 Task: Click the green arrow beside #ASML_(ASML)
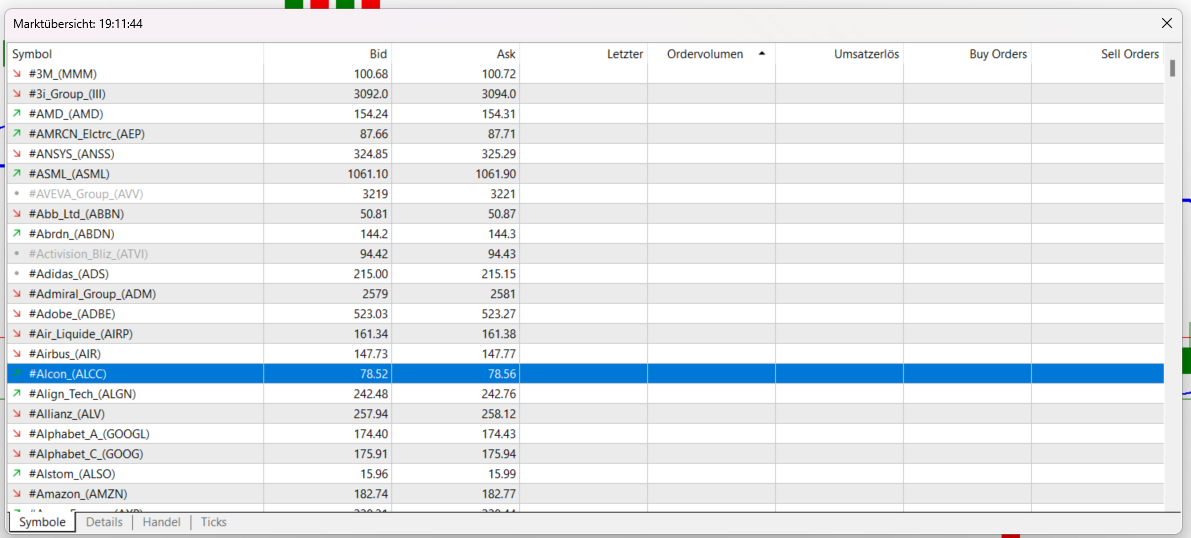pos(17,174)
